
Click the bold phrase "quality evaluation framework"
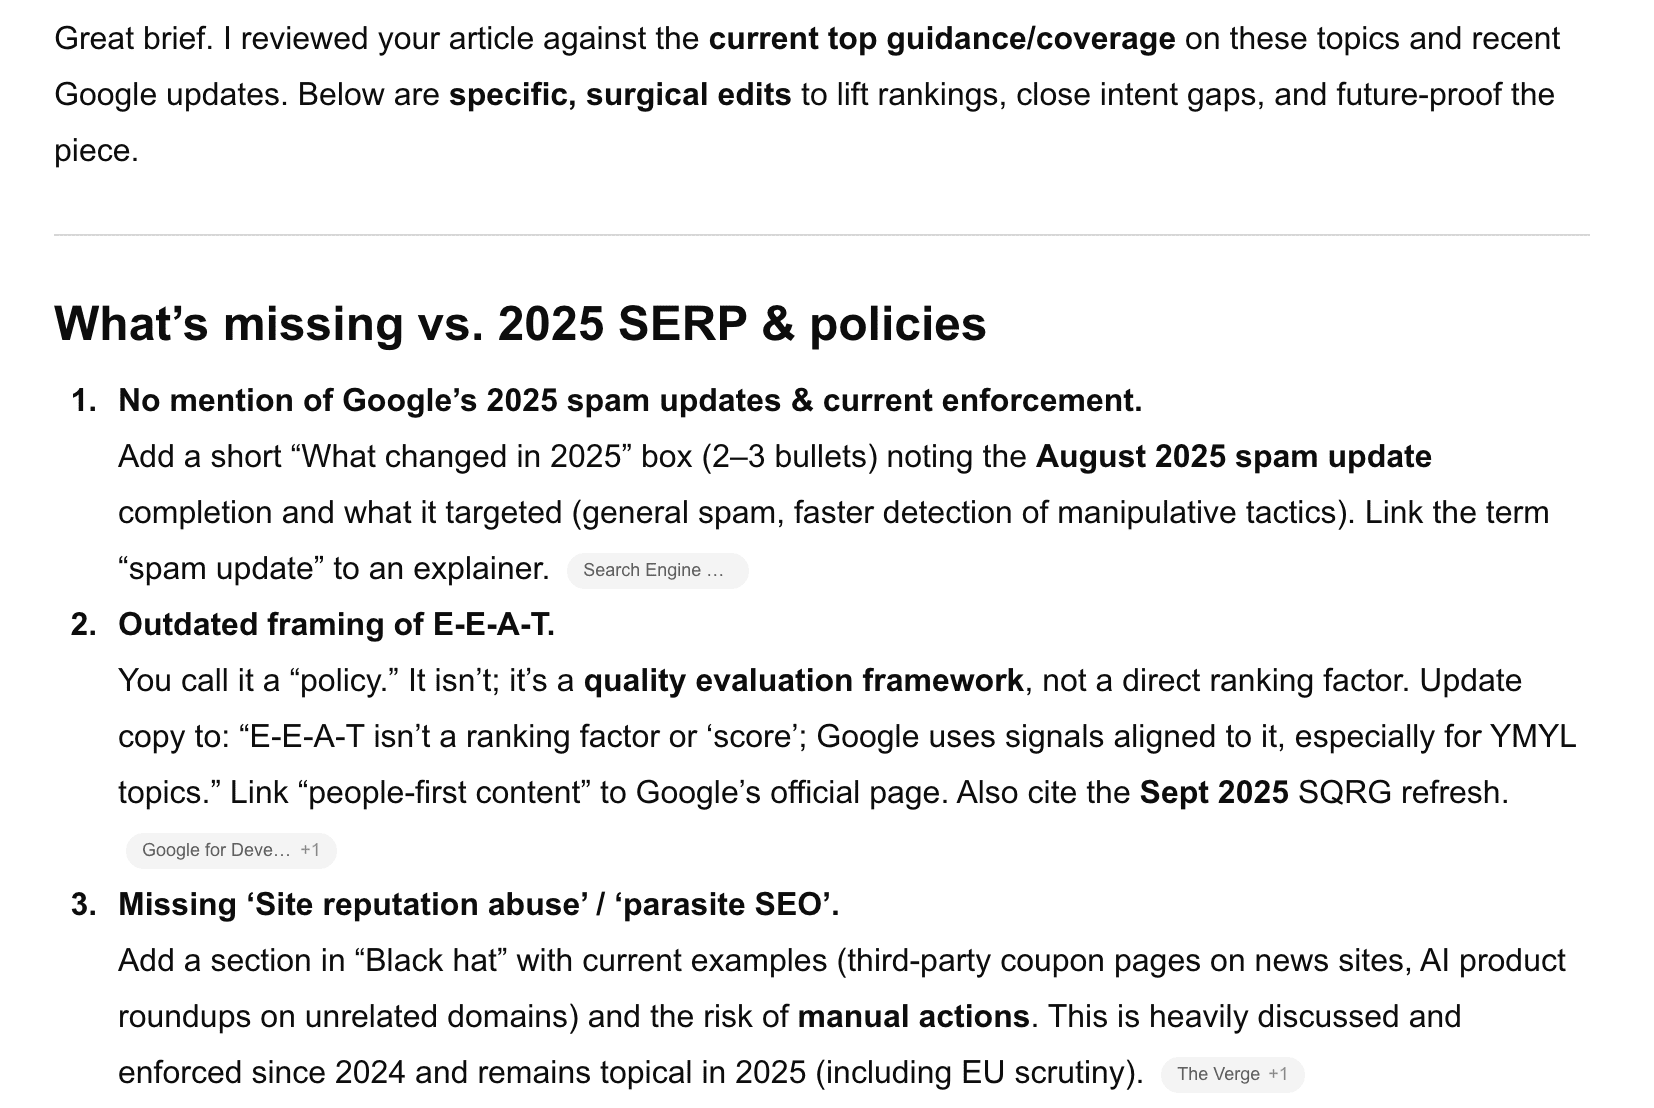pyautogui.click(x=803, y=681)
